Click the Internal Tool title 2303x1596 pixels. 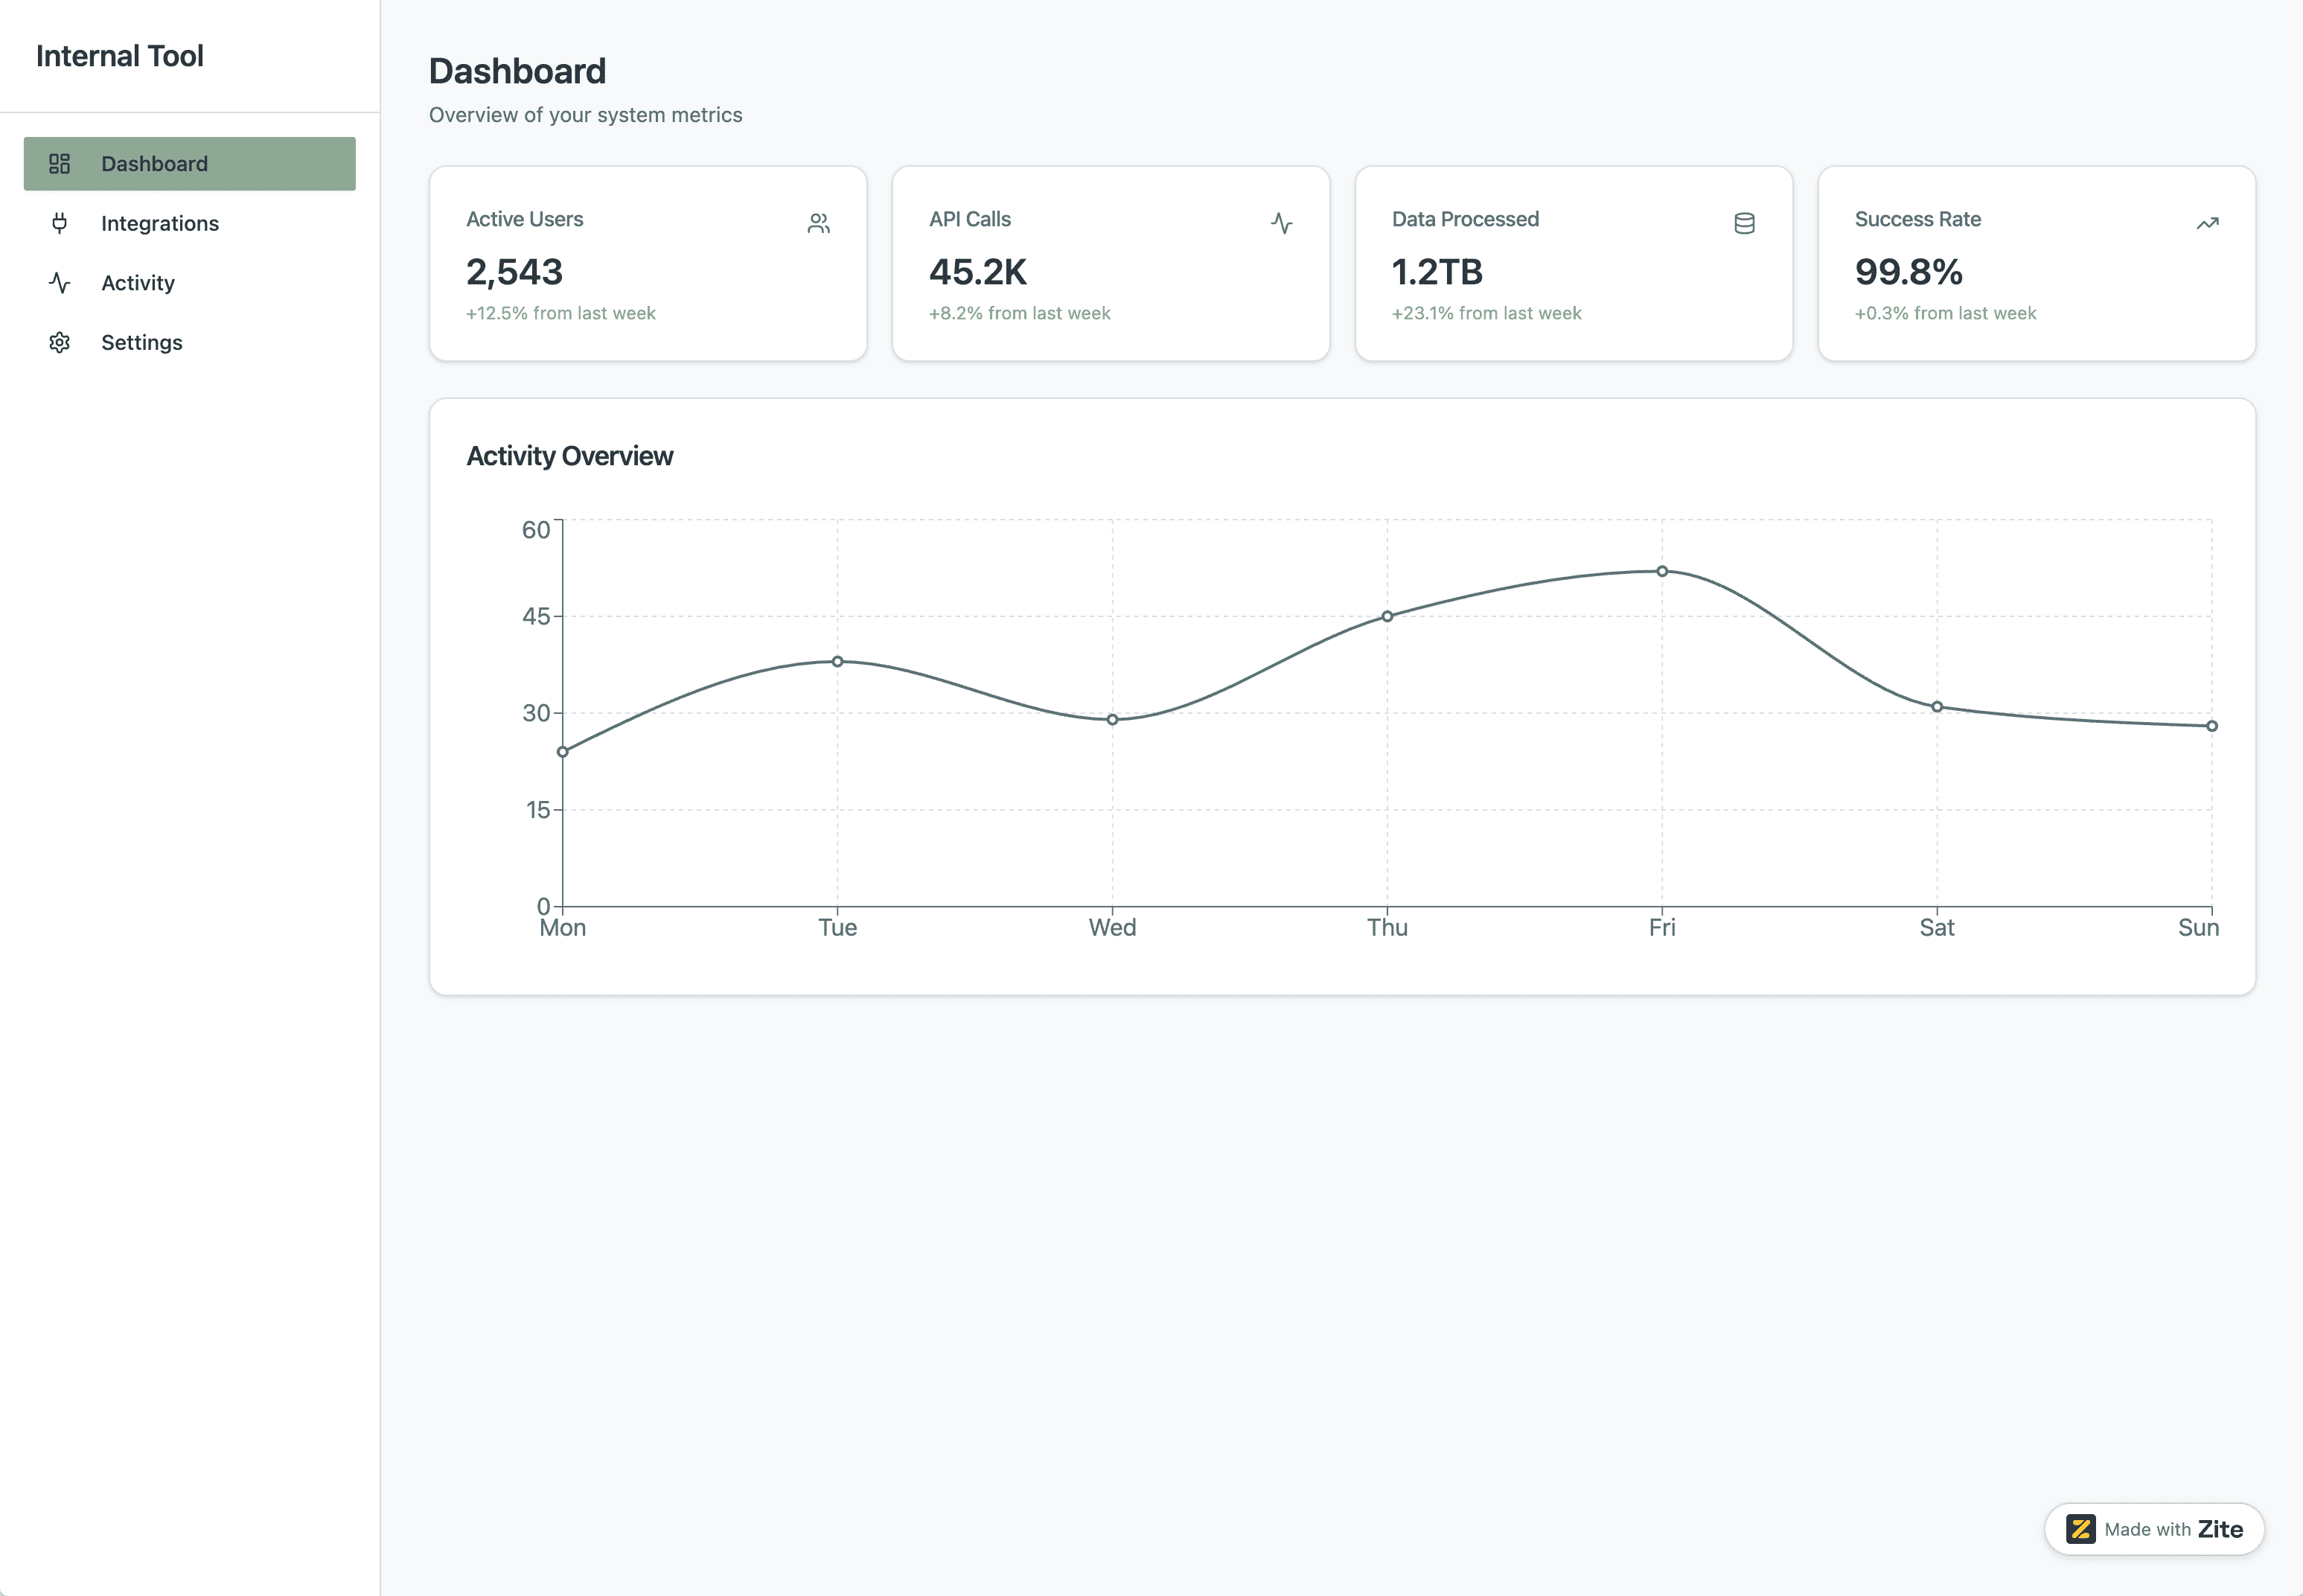(120, 56)
